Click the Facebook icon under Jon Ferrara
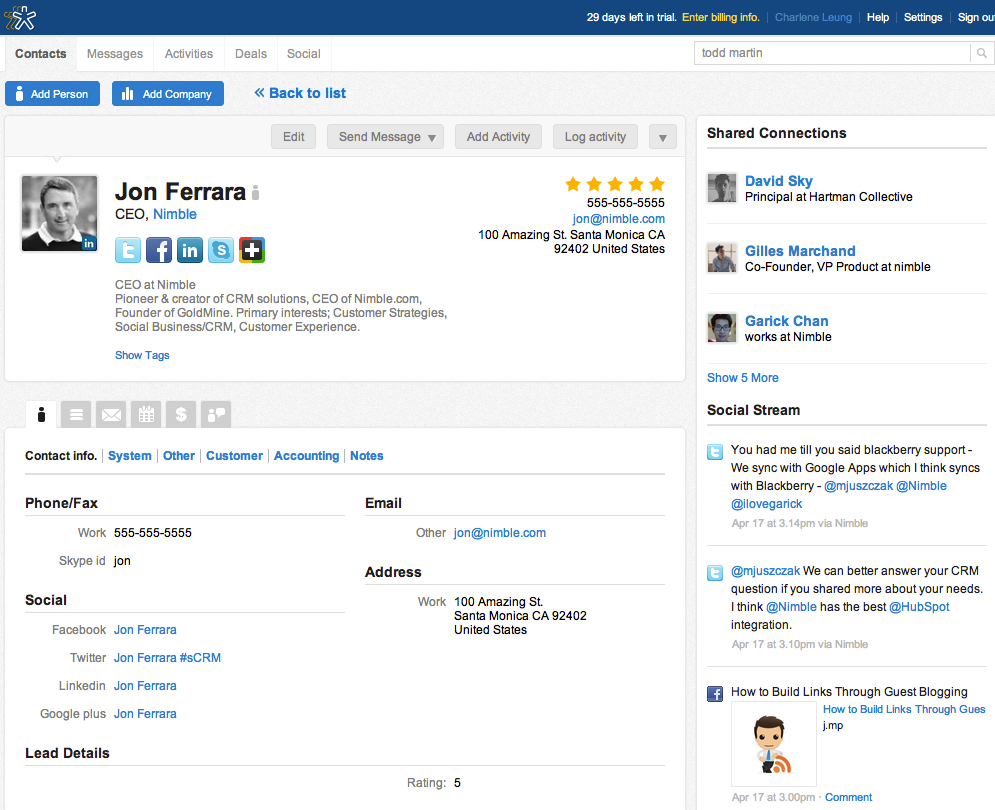 tap(159, 250)
